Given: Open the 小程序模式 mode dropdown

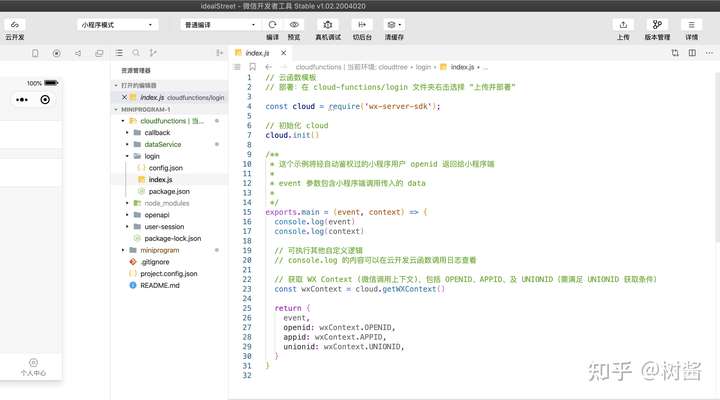Looking at the screenshot, I should click(x=117, y=25).
